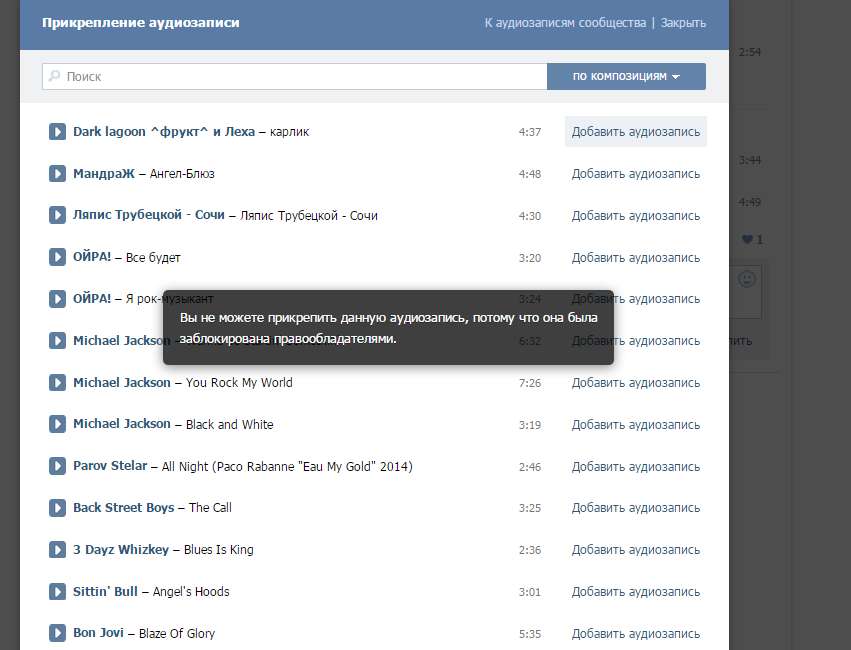This screenshot has height=650, width=851.
Task: Open the «по композициям» search filter dropdown
Action: click(626, 76)
